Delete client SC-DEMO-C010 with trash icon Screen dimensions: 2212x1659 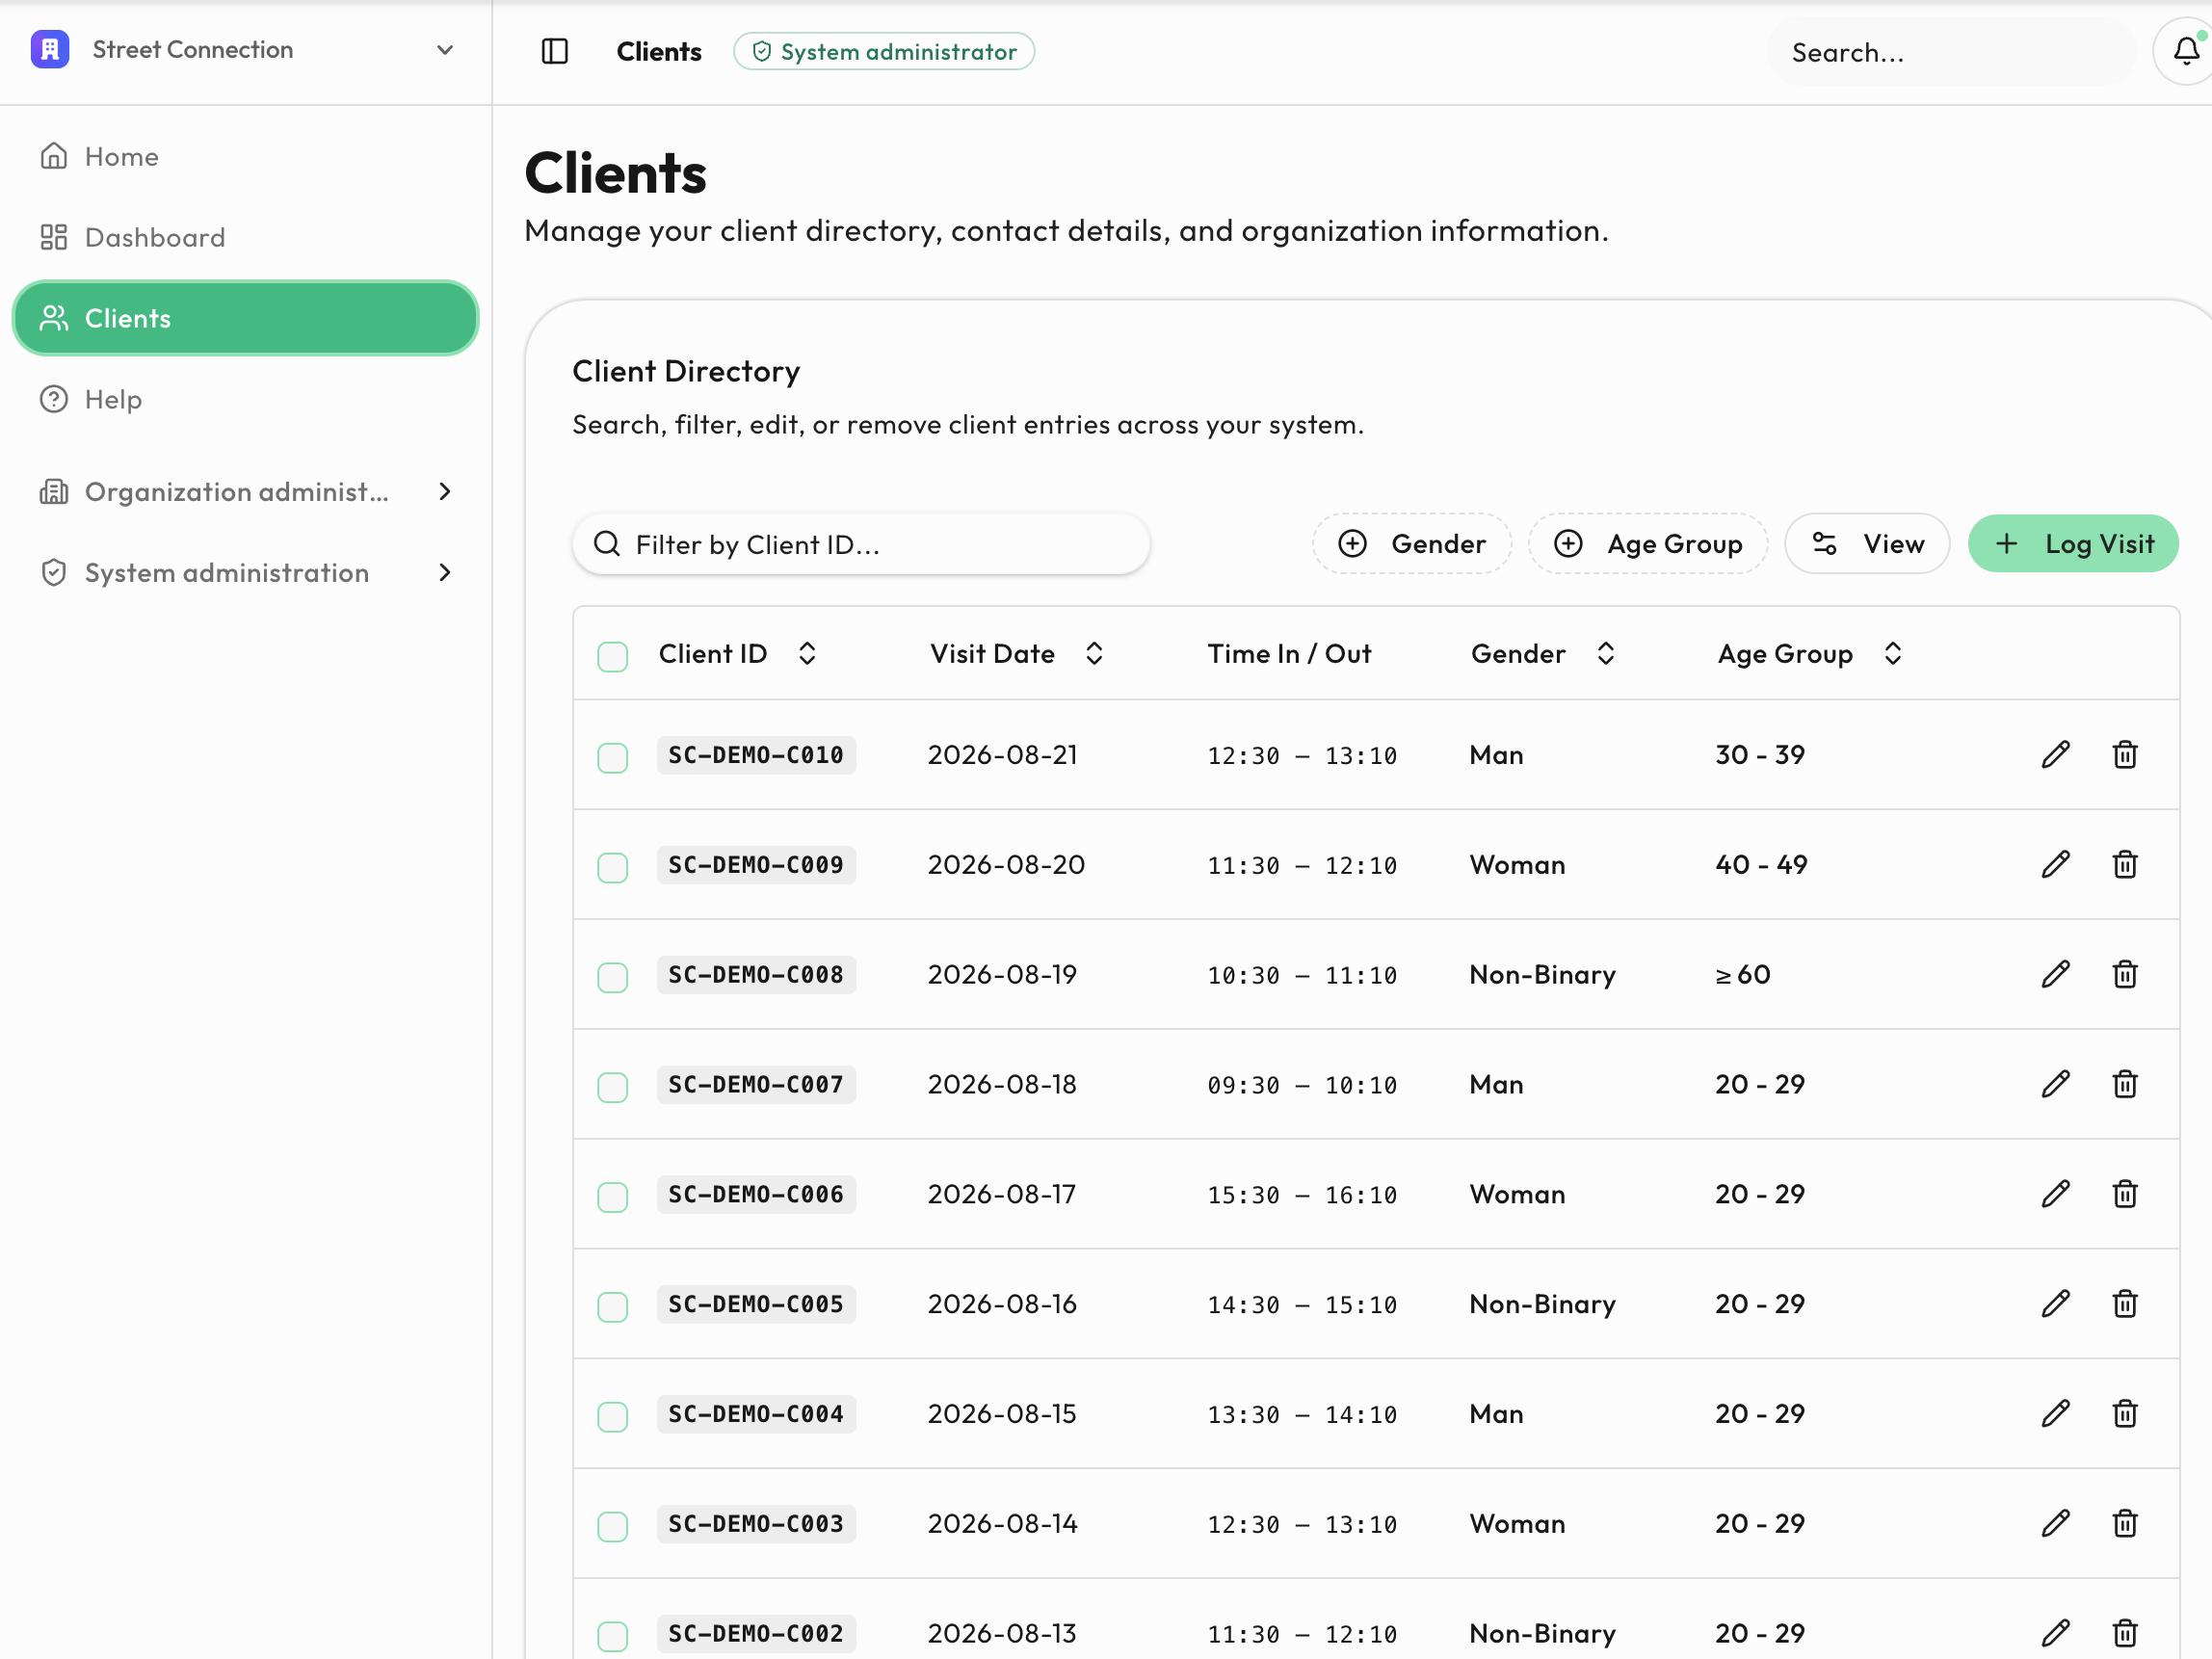pos(2125,754)
